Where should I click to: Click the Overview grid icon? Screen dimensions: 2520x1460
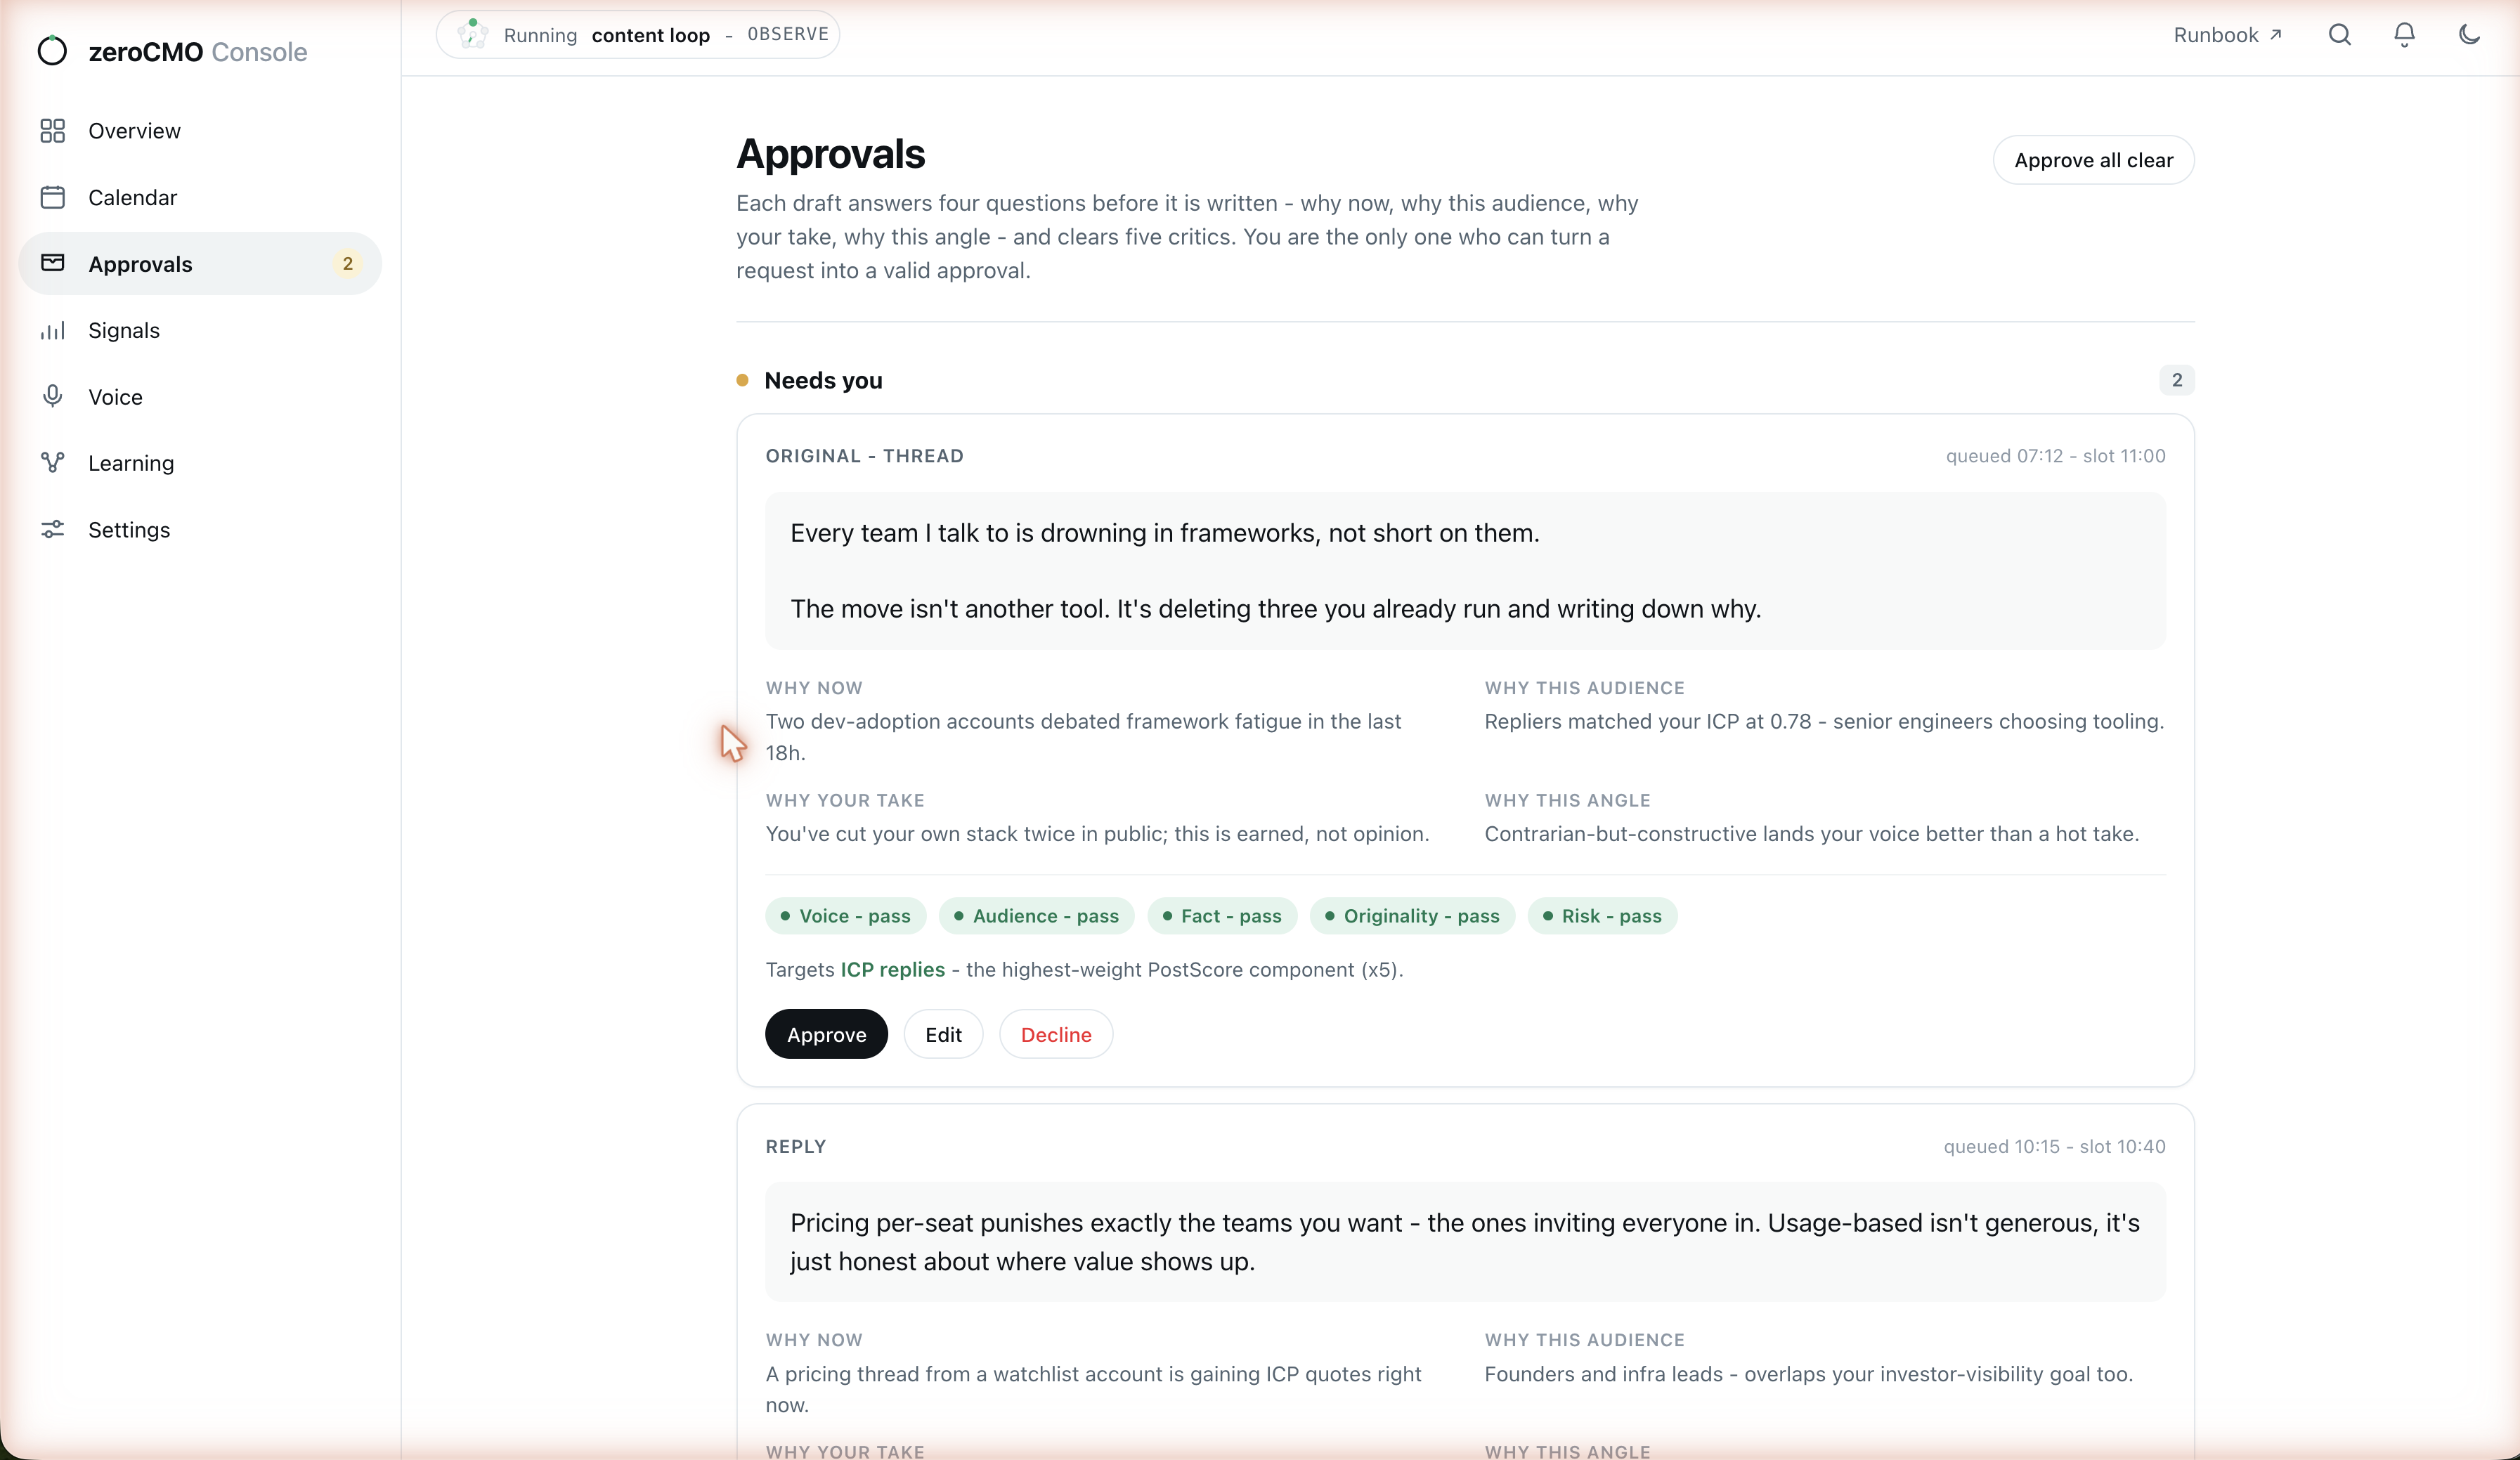click(x=52, y=131)
